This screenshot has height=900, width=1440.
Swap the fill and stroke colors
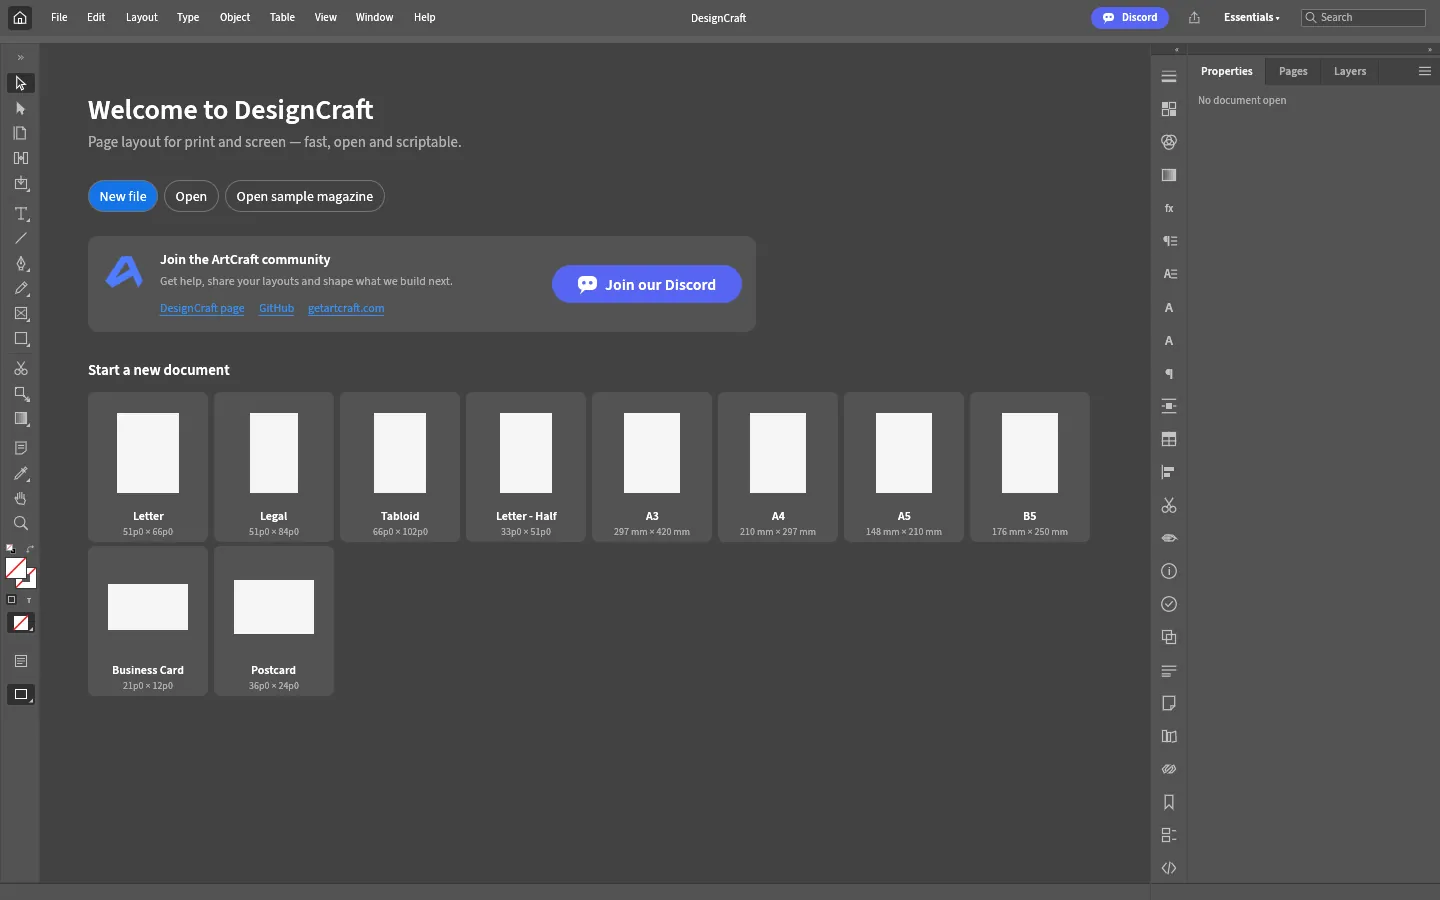pyautogui.click(x=30, y=548)
